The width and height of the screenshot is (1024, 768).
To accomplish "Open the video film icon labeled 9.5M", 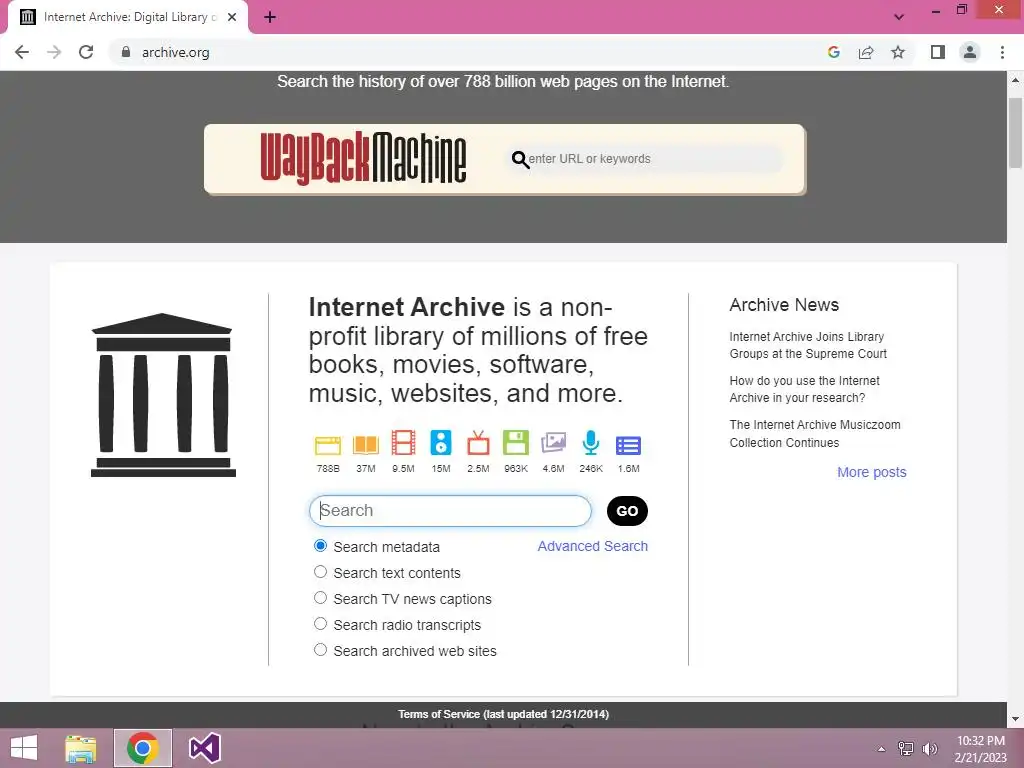I will coord(404,443).
